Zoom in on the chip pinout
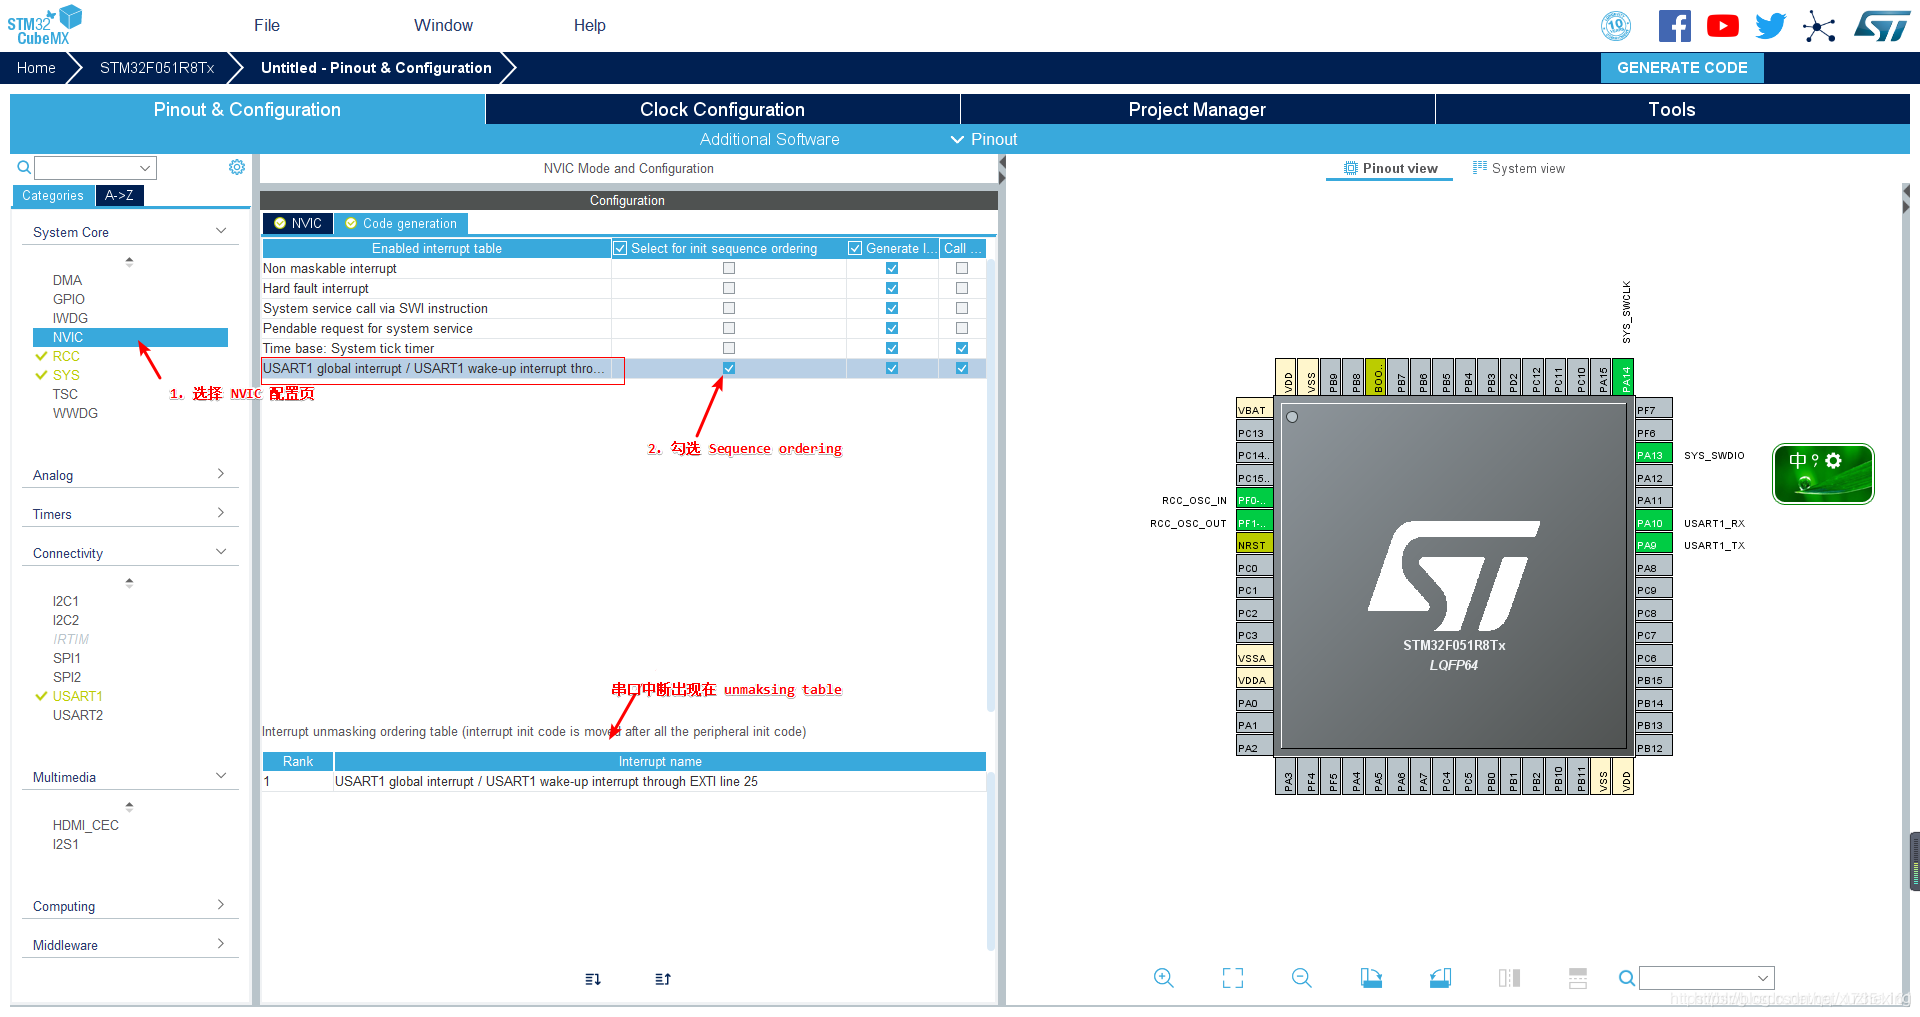The height and width of the screenshot is (1017, 1920). pyautogui.click(x=1163, y=978)
